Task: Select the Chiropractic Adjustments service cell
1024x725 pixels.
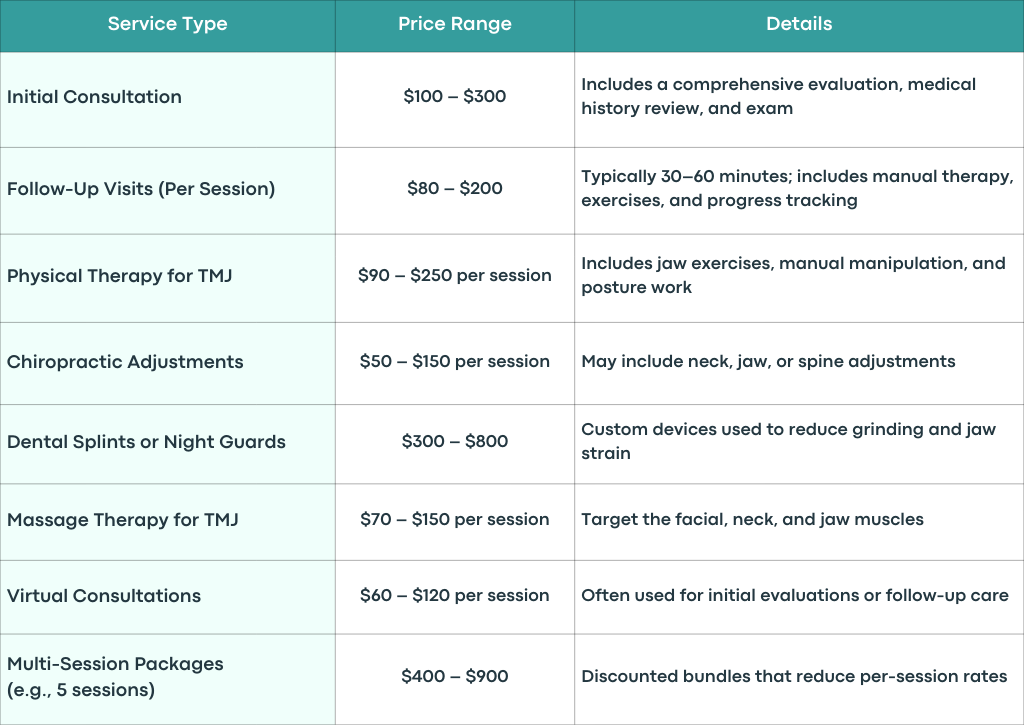Action: click(167, 363)
